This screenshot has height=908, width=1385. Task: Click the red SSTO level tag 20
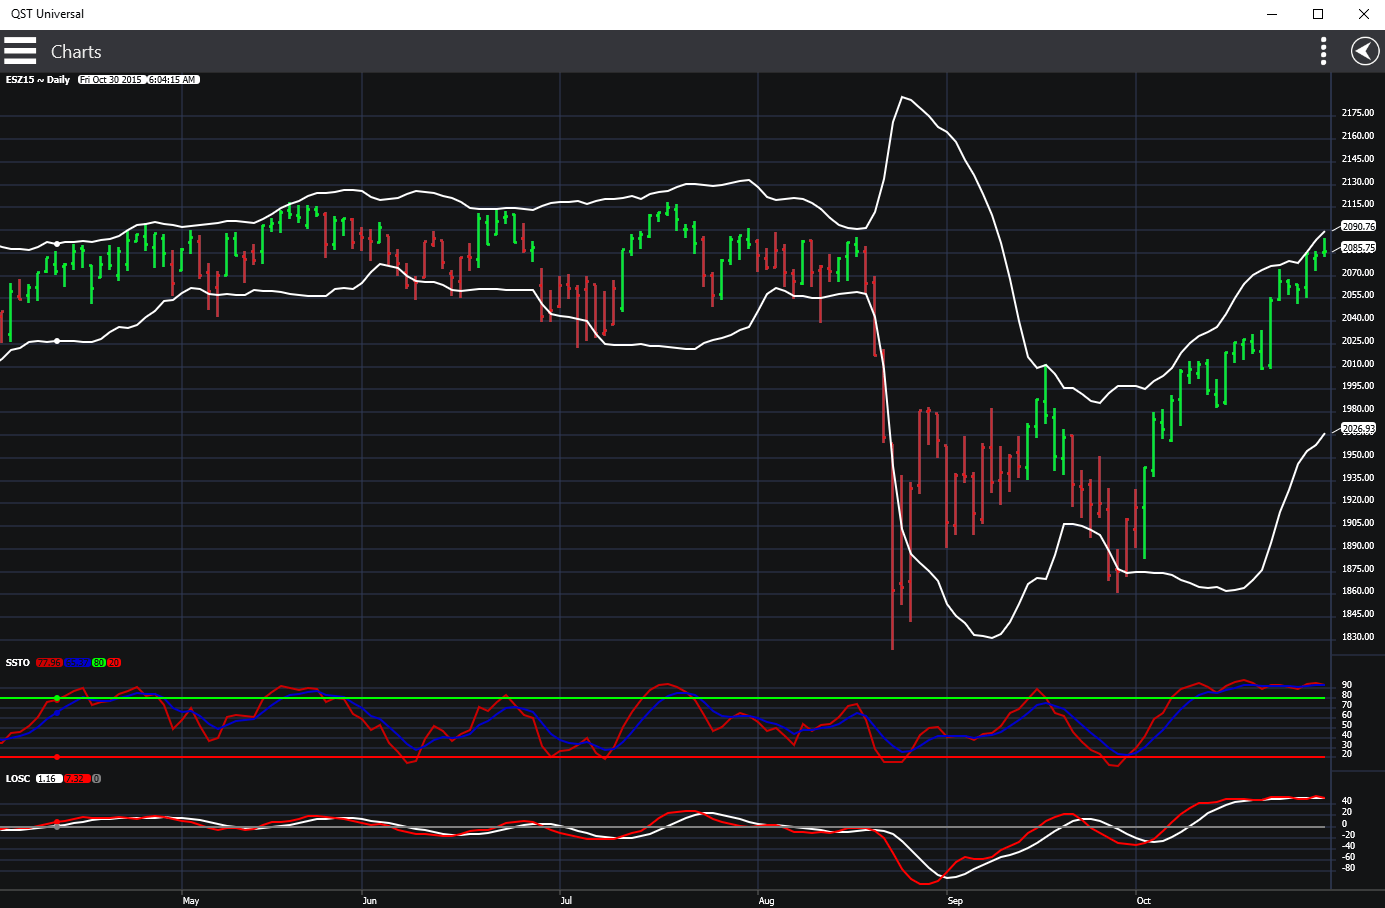[114, 663]
